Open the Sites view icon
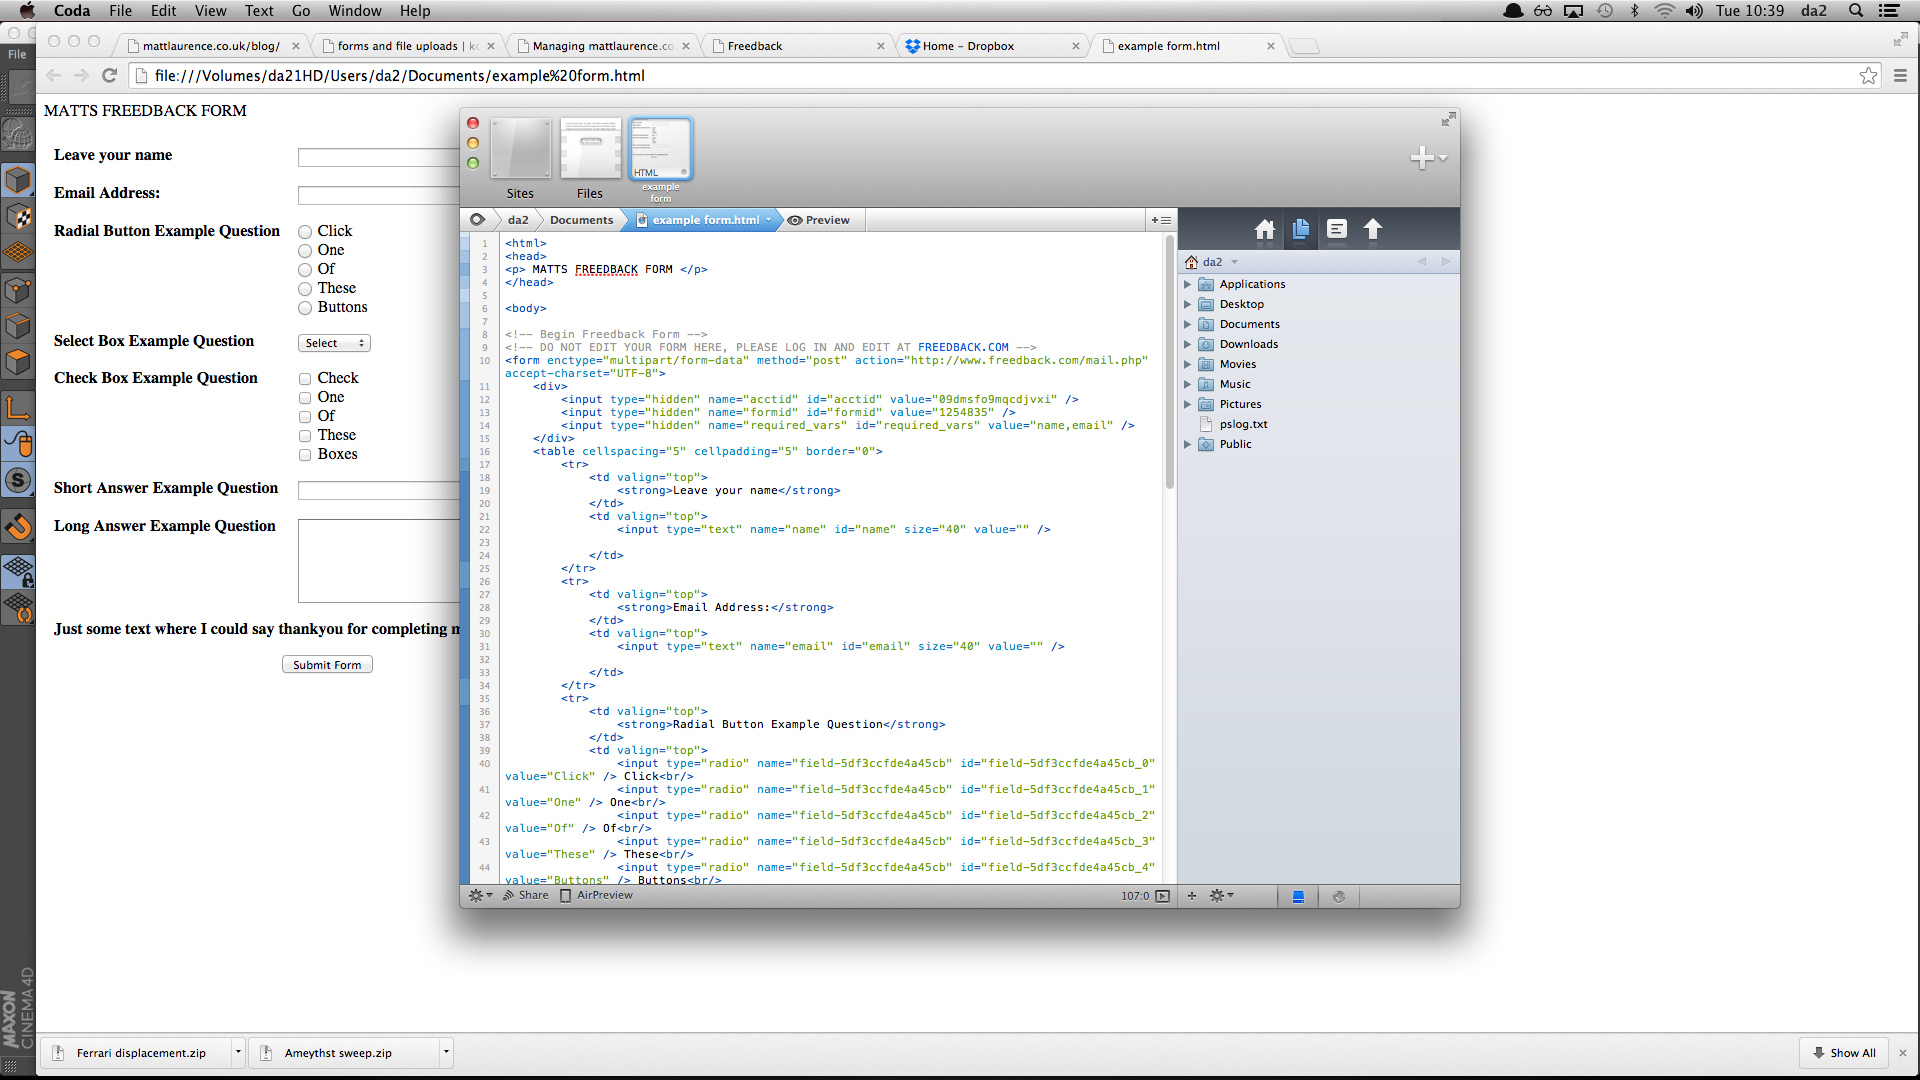 pyautogui.click(x=520, y=149)
